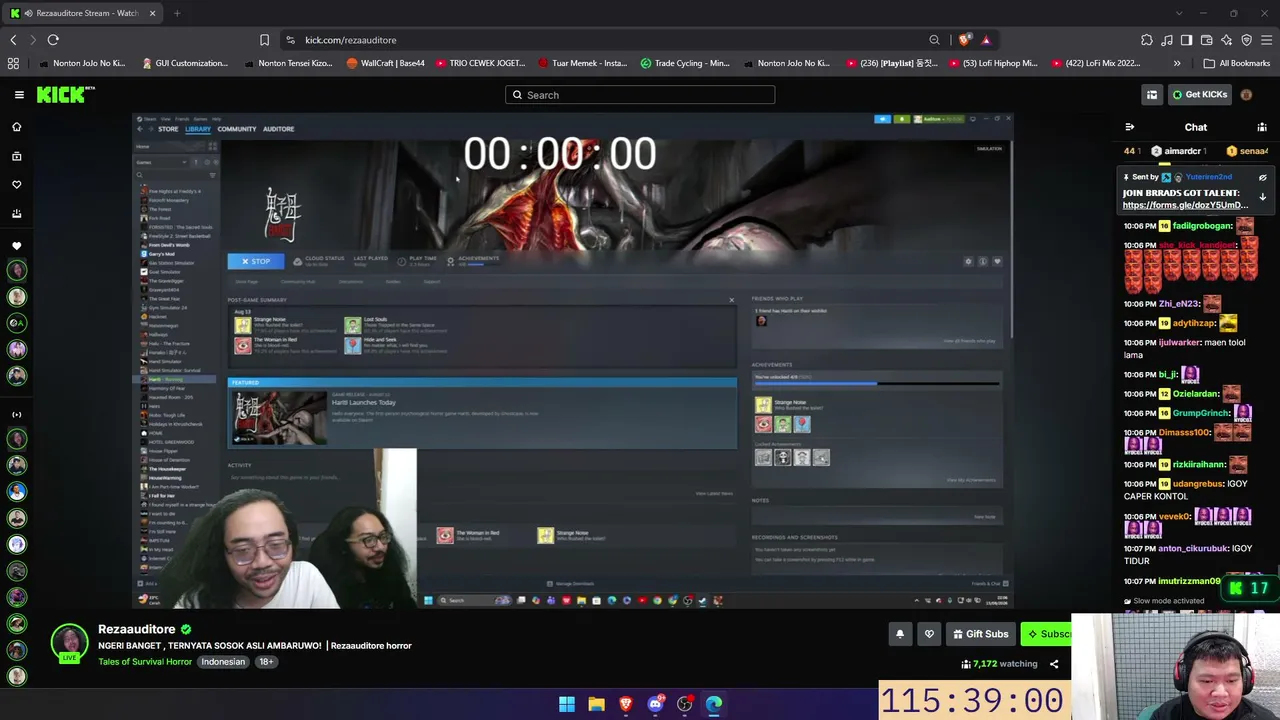
Task: Click the Gift Subs button
Action: click(980, 634)
